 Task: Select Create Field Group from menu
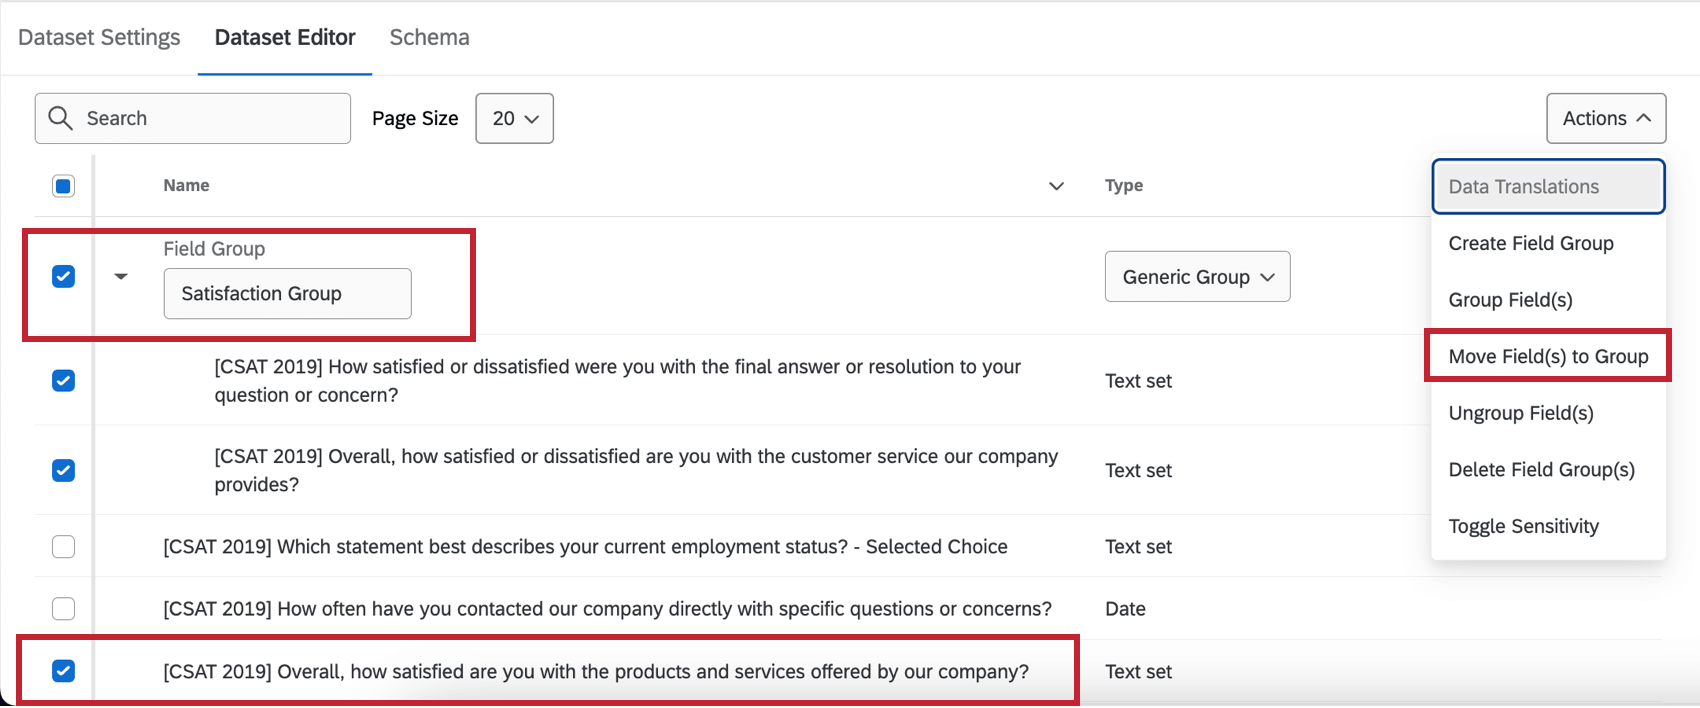pos(1531,243)
